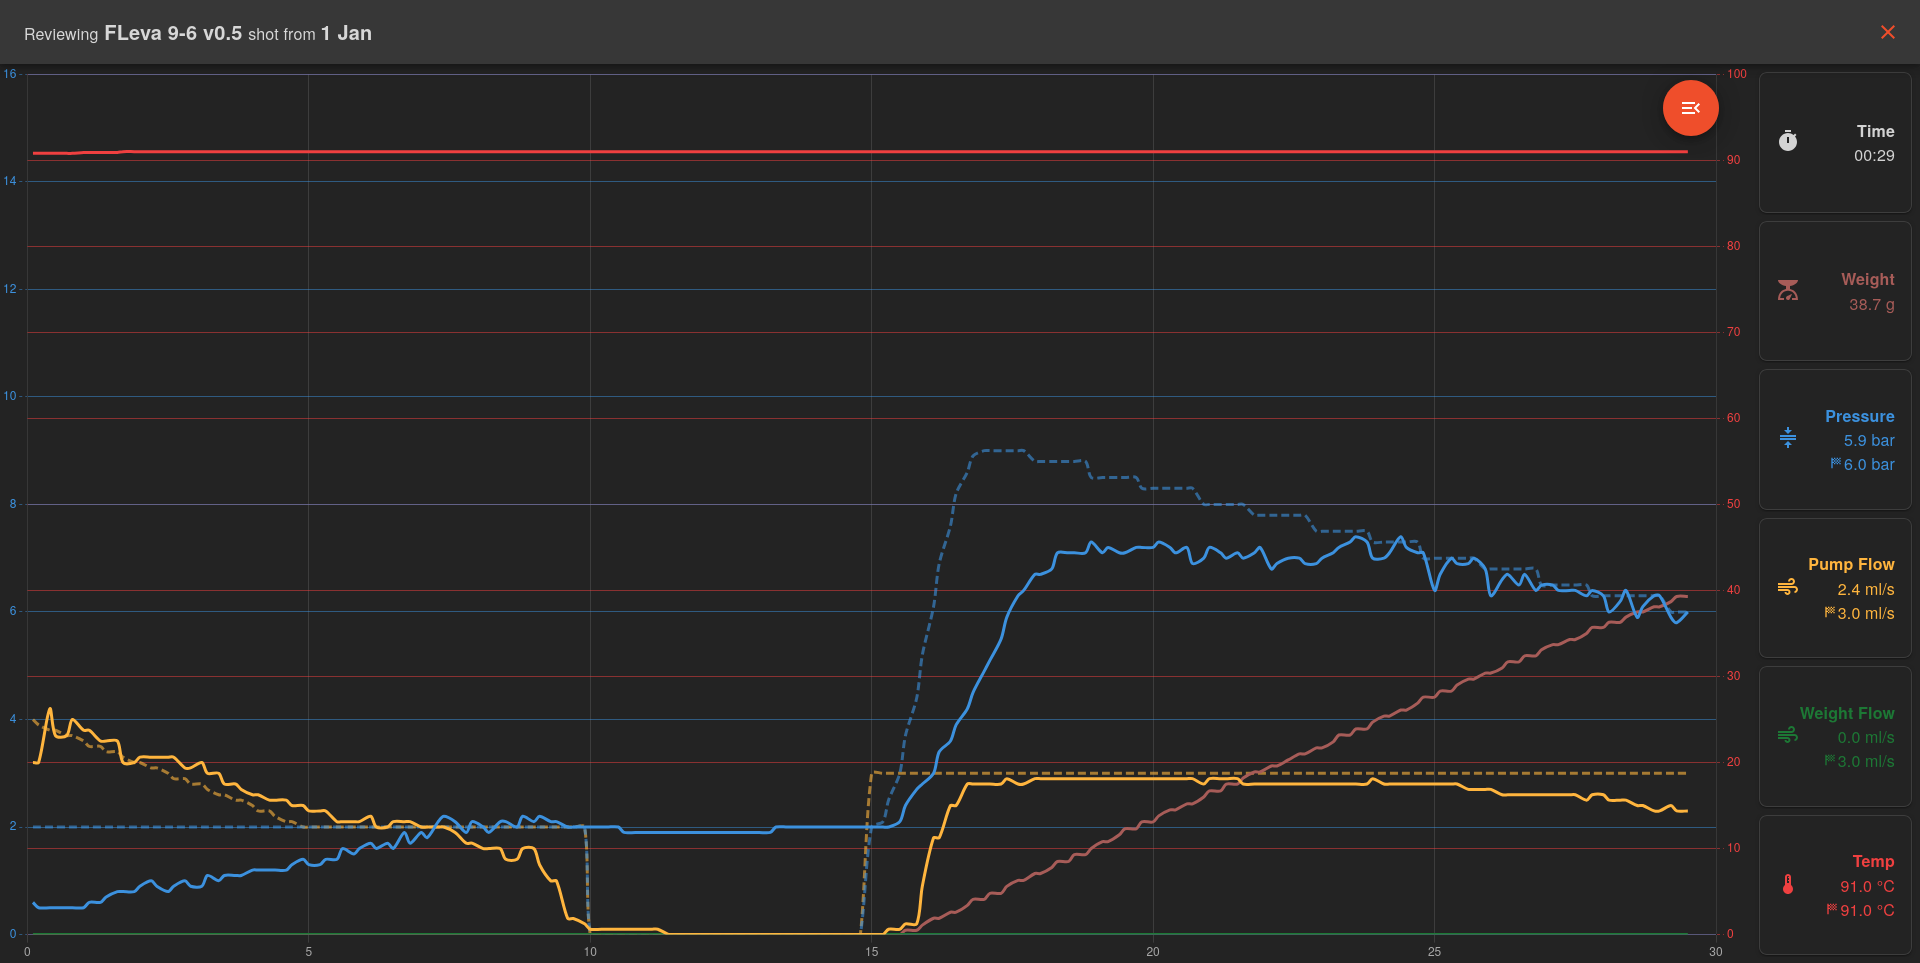
Task: Click the pressure target flag icon
Action: 1835,463
